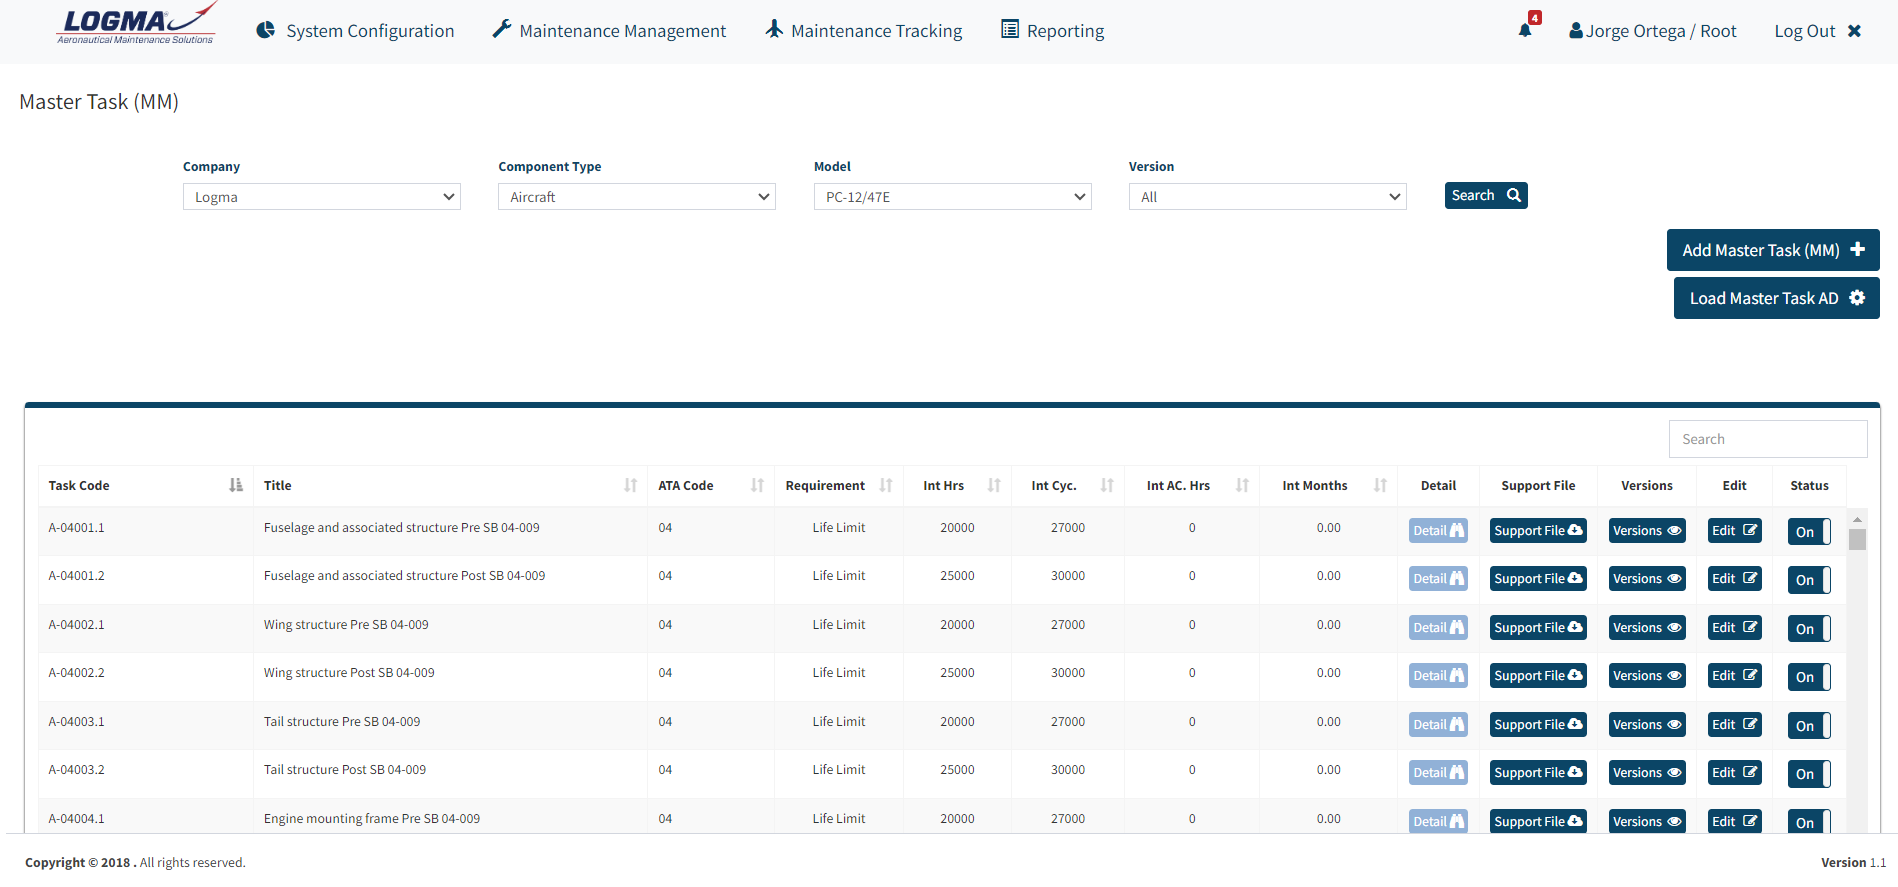Select Fuselage and associated structure Pre SB 04-009
This screenshot has height=887, width=1898.
[x=401, y=528]
